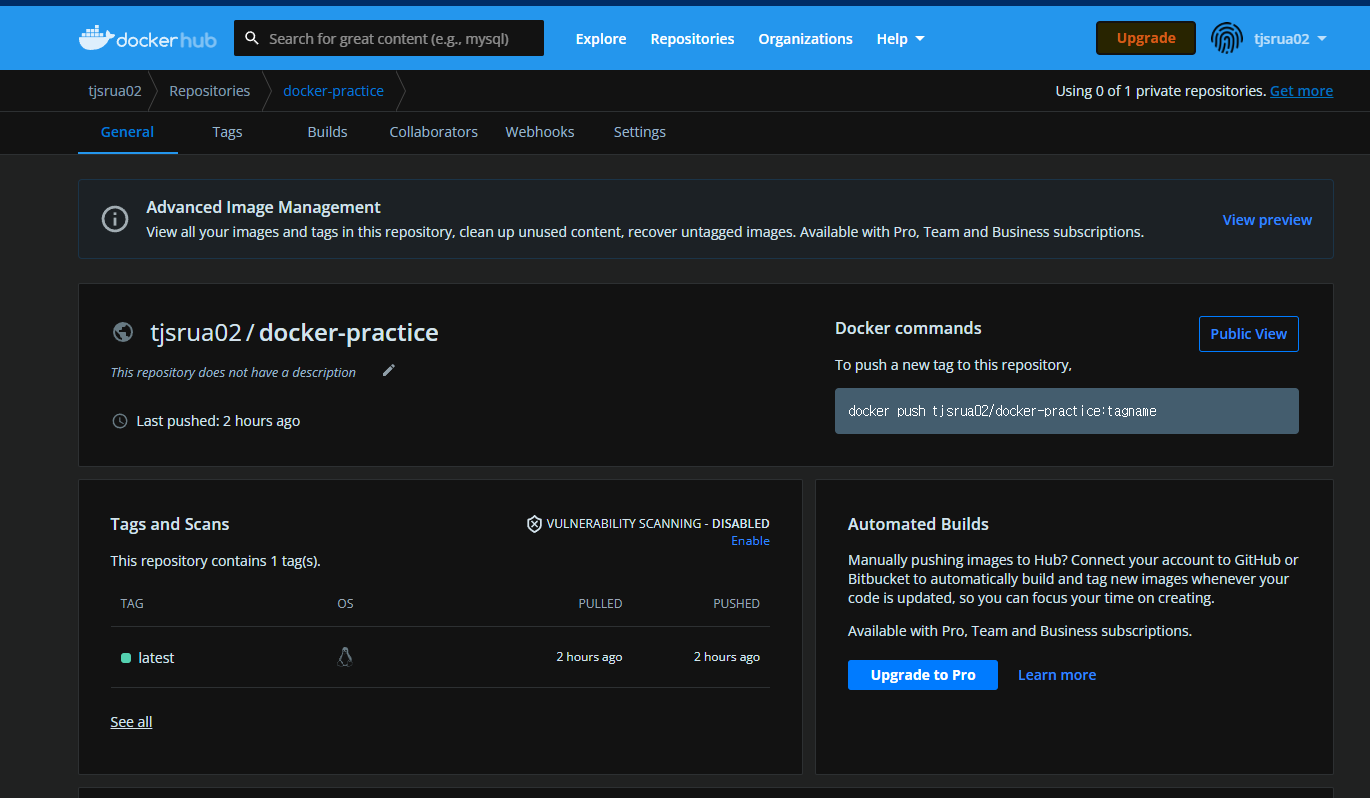The image size is (1370, 798).
Task: Click the Repositories breadcrumb
Action: click(x=210, y=91)
